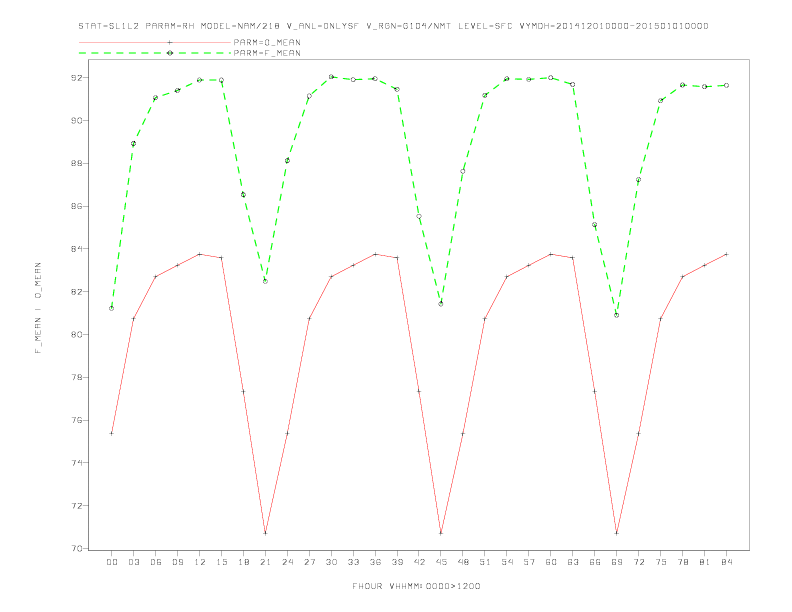Click y-axis tick label 86
The width and height of the screenshot is (792, 612).
tap(76, 206)
